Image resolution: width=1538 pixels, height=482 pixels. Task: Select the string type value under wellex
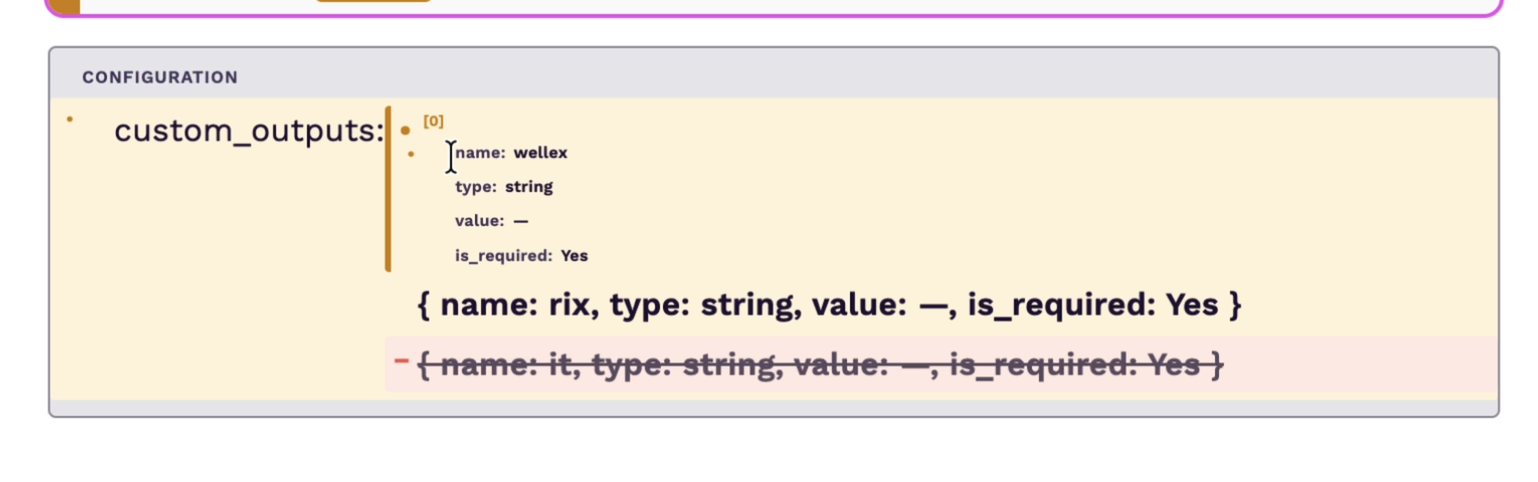pyautogui.click(x=529, y=187)
